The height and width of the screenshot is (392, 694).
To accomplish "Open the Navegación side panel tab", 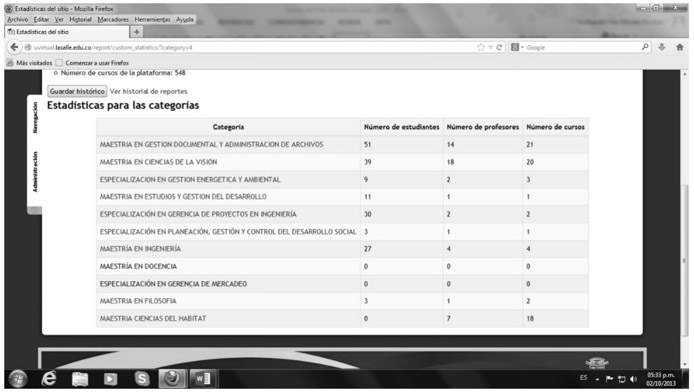I will click(x=35, y=117).
